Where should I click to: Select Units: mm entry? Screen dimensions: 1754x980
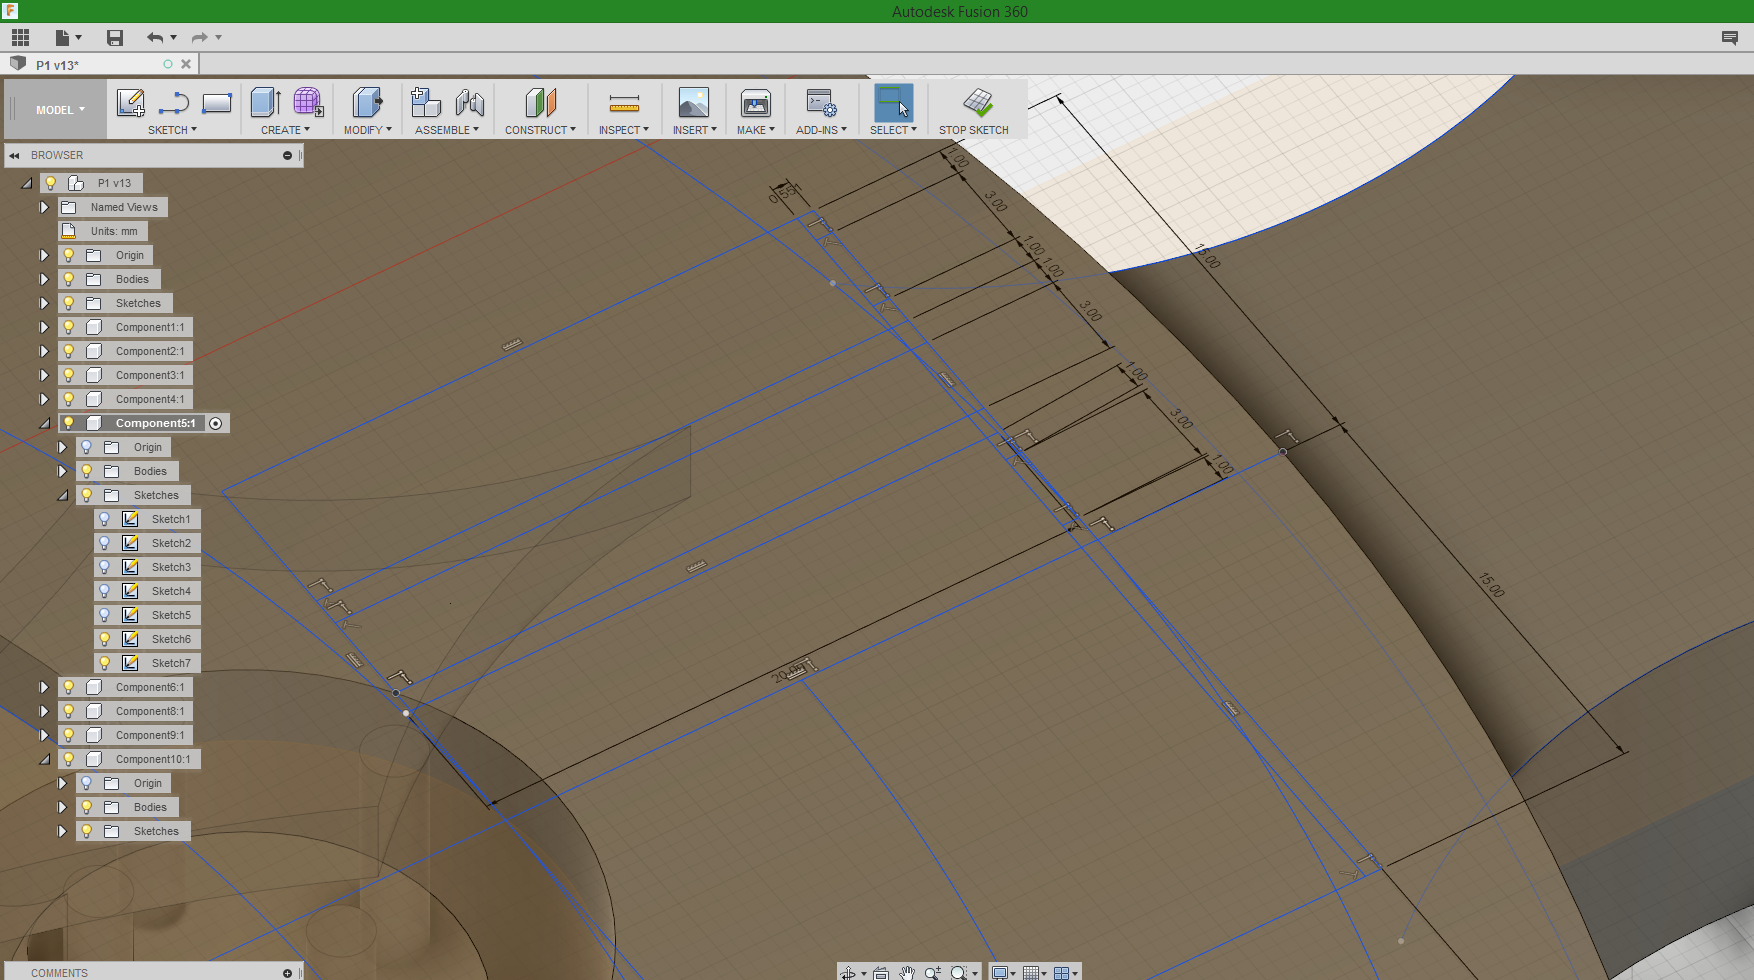coord(114,231)
